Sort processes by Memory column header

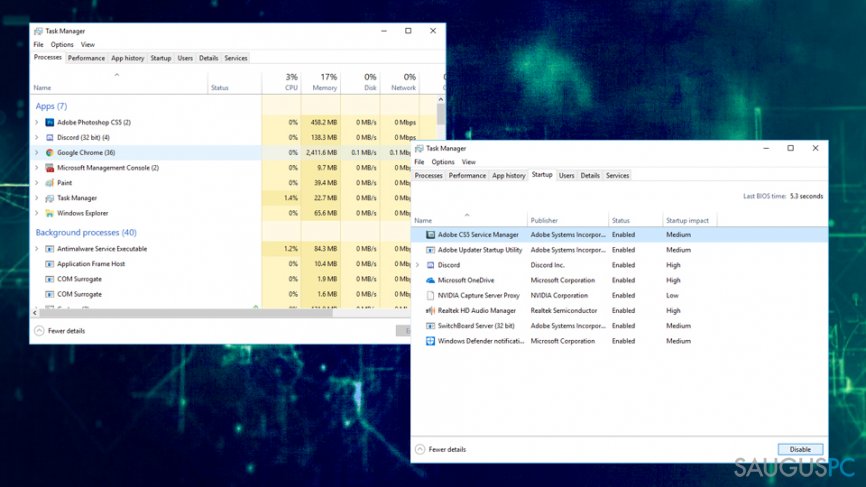(321, 82)
